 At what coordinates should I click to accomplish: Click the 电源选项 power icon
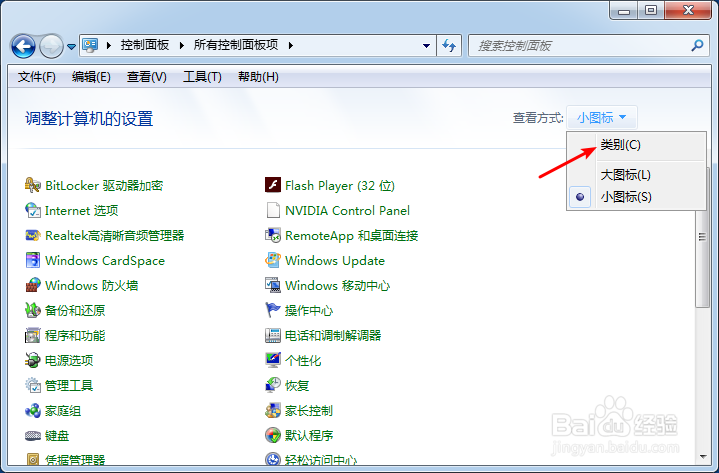[x=33, y=360]
